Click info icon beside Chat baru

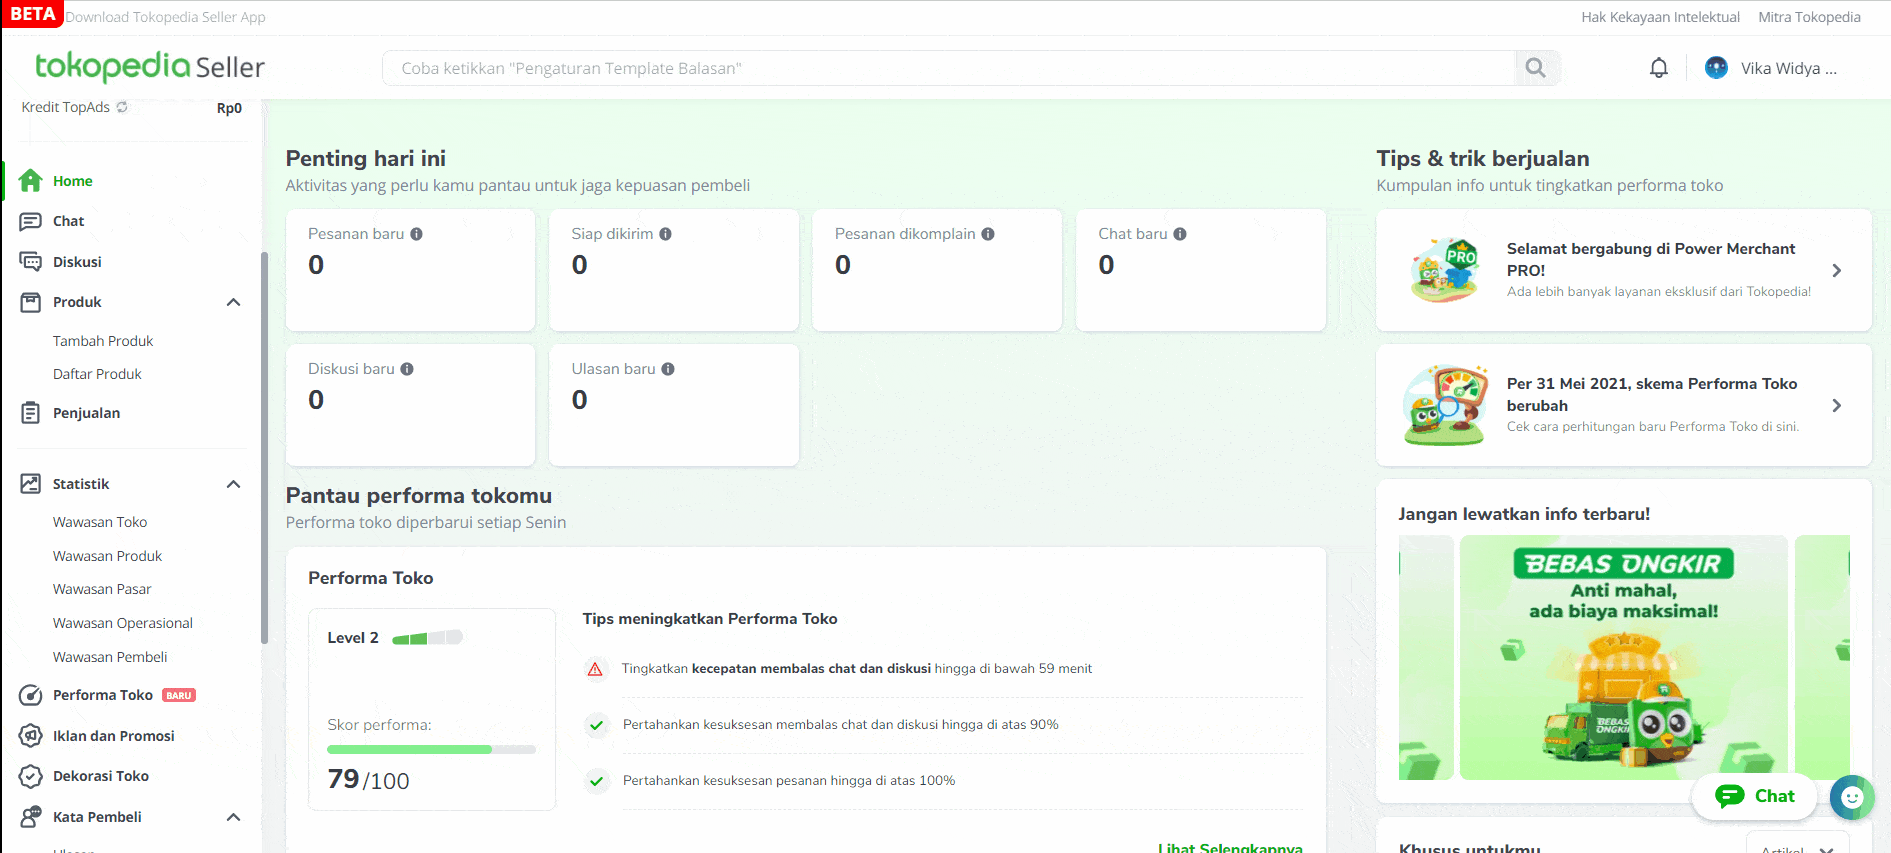(x=1180, y=234)
